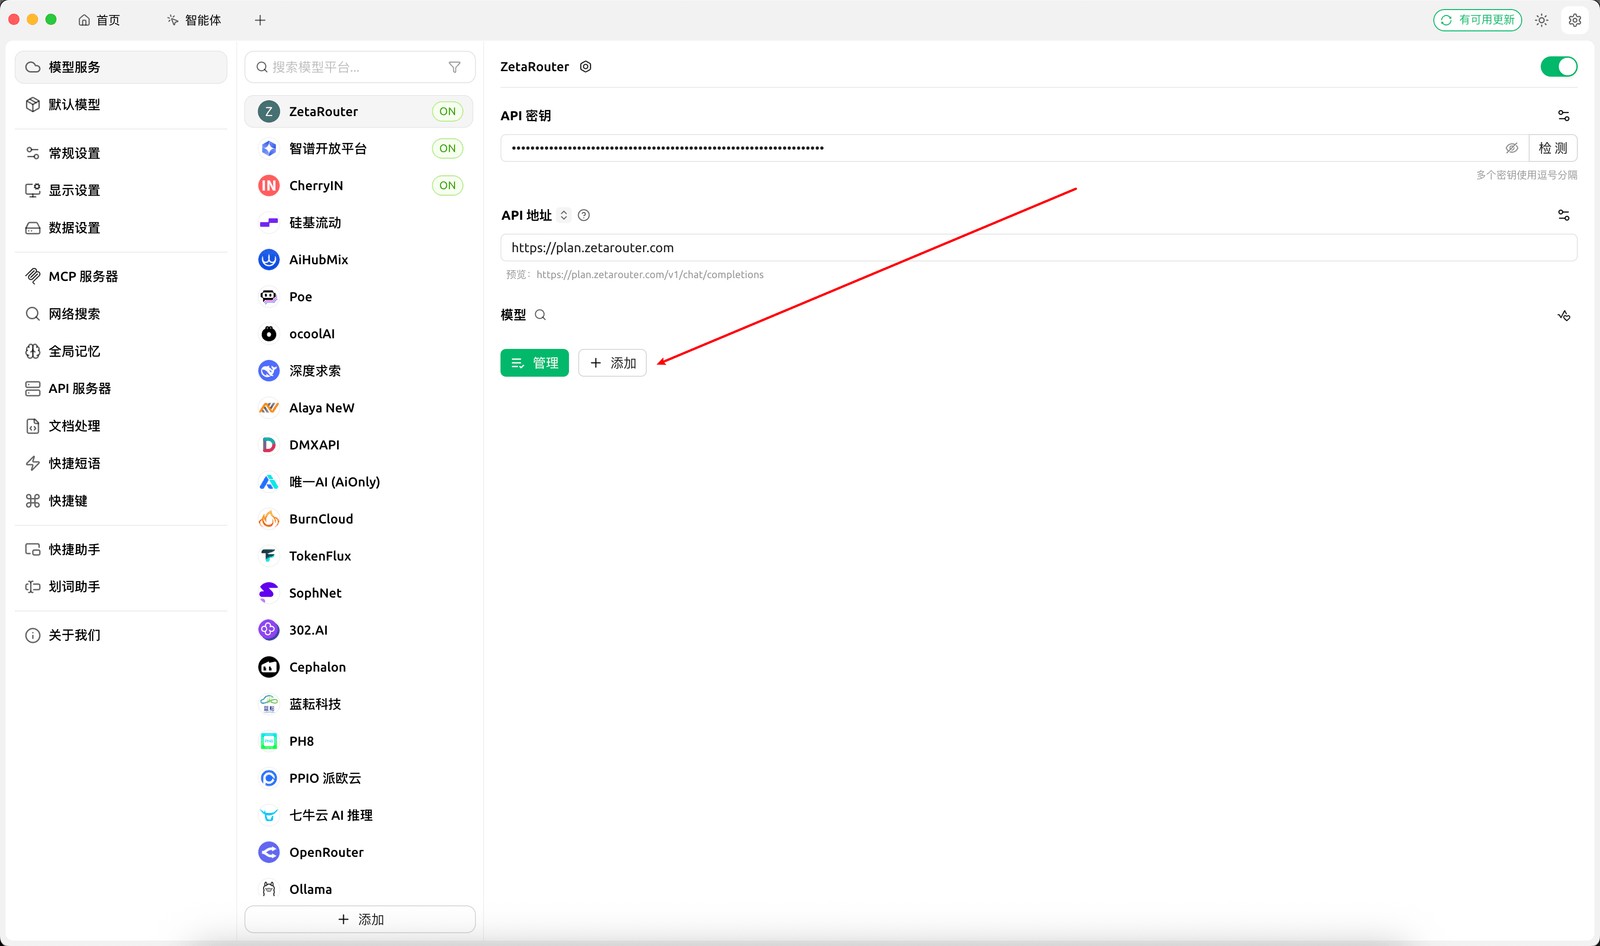This screenshot has height=946, width=1600.
Task: Switch to the 智能体 tab
Action: [194, 20]
